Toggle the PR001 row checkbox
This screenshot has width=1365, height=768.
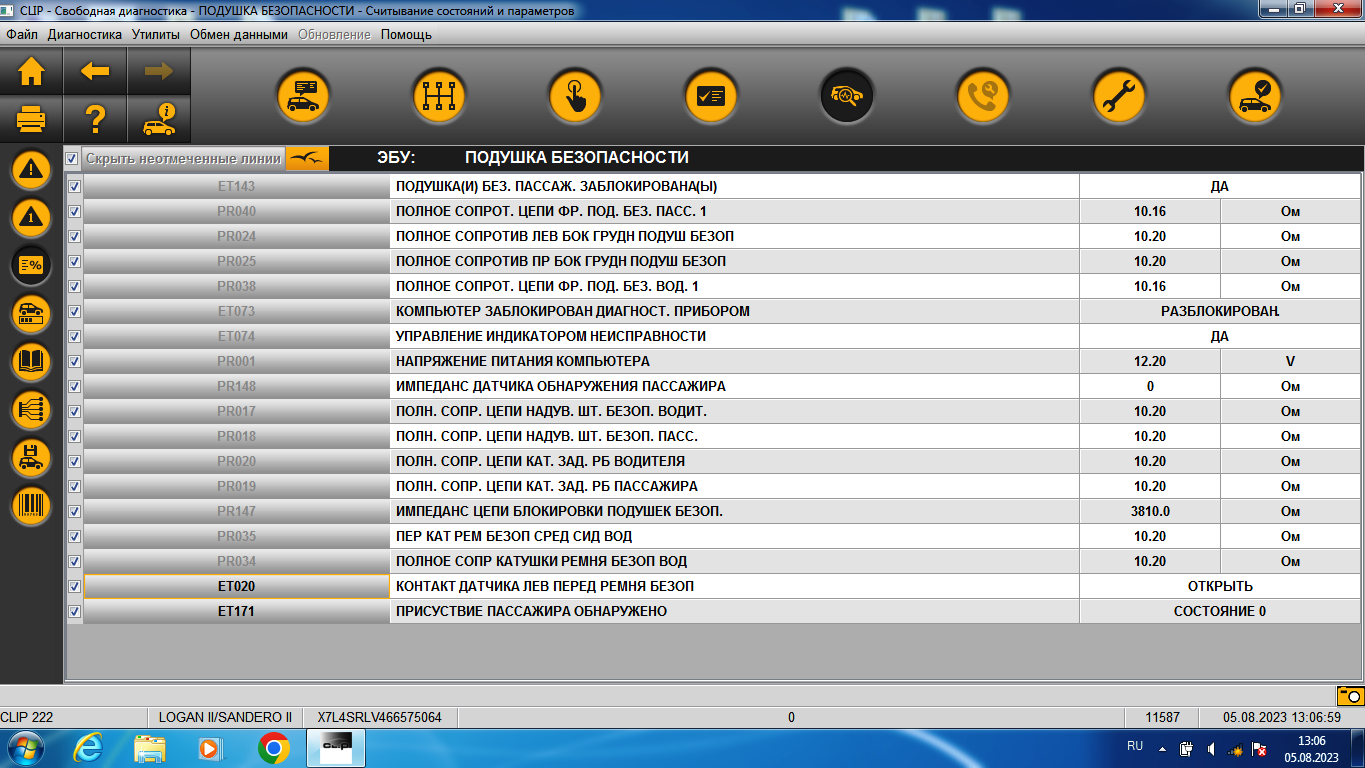74,361
